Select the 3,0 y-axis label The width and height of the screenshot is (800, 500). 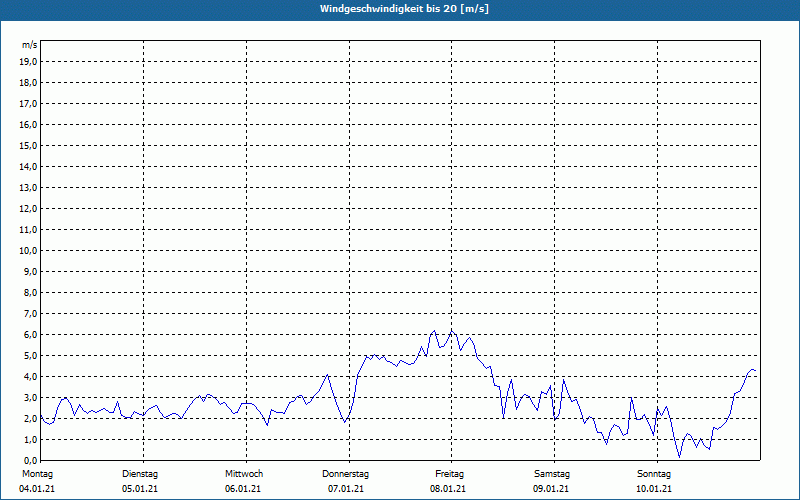click(x=30, y=397)
